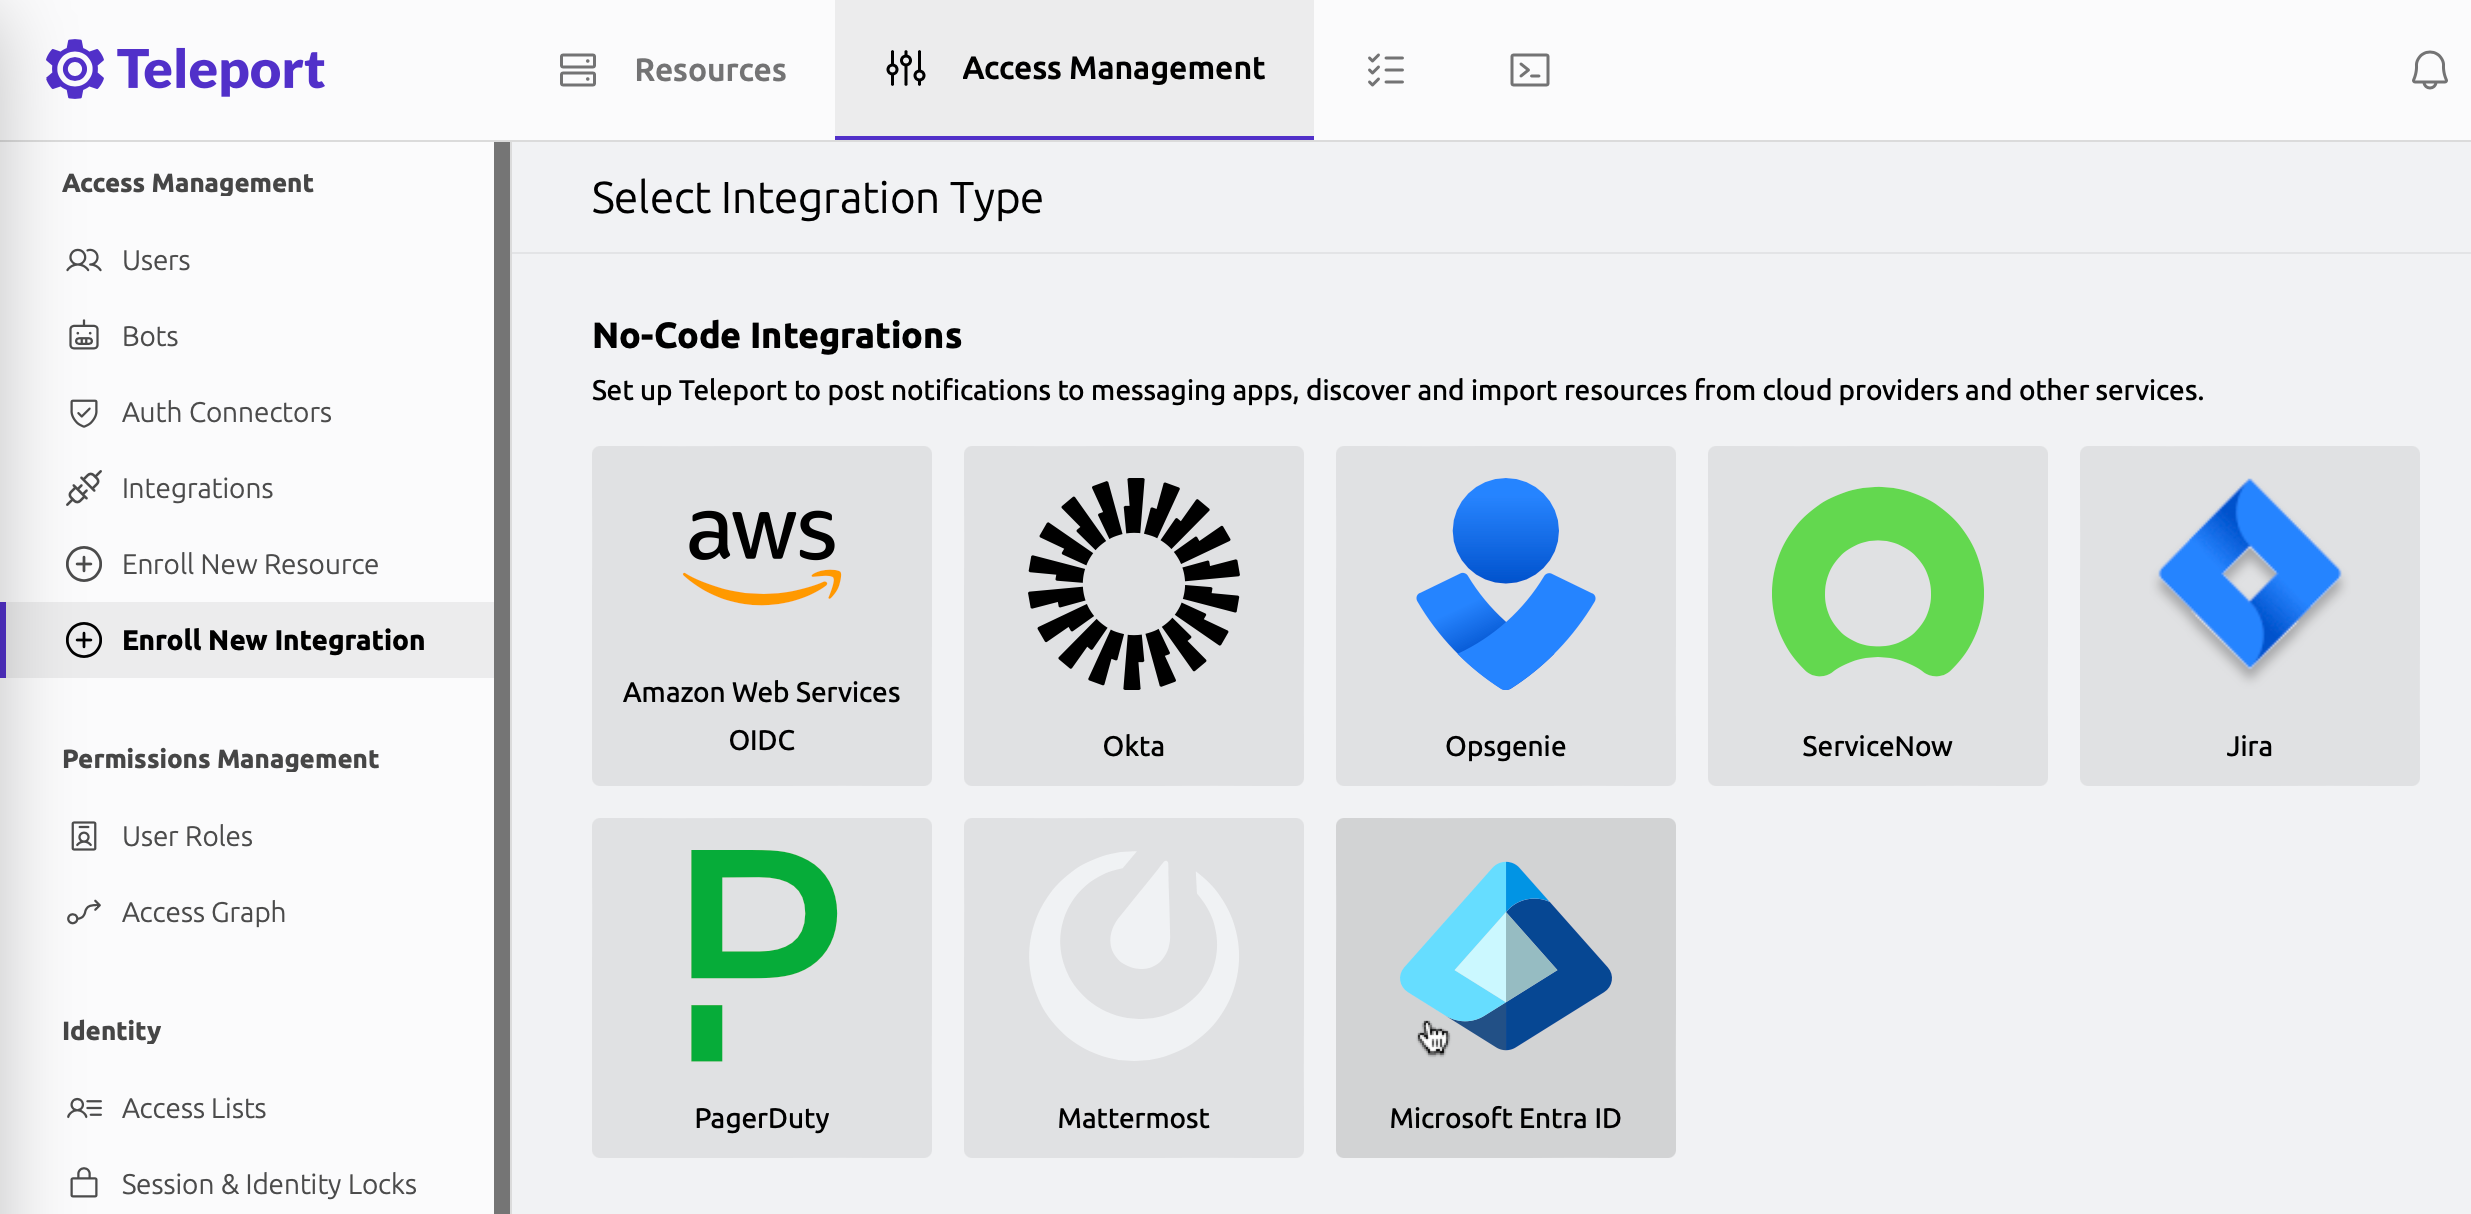Open the Opsgenie integration
The width and height of the screenshot is (2471, 1214).
[1505, 615]
